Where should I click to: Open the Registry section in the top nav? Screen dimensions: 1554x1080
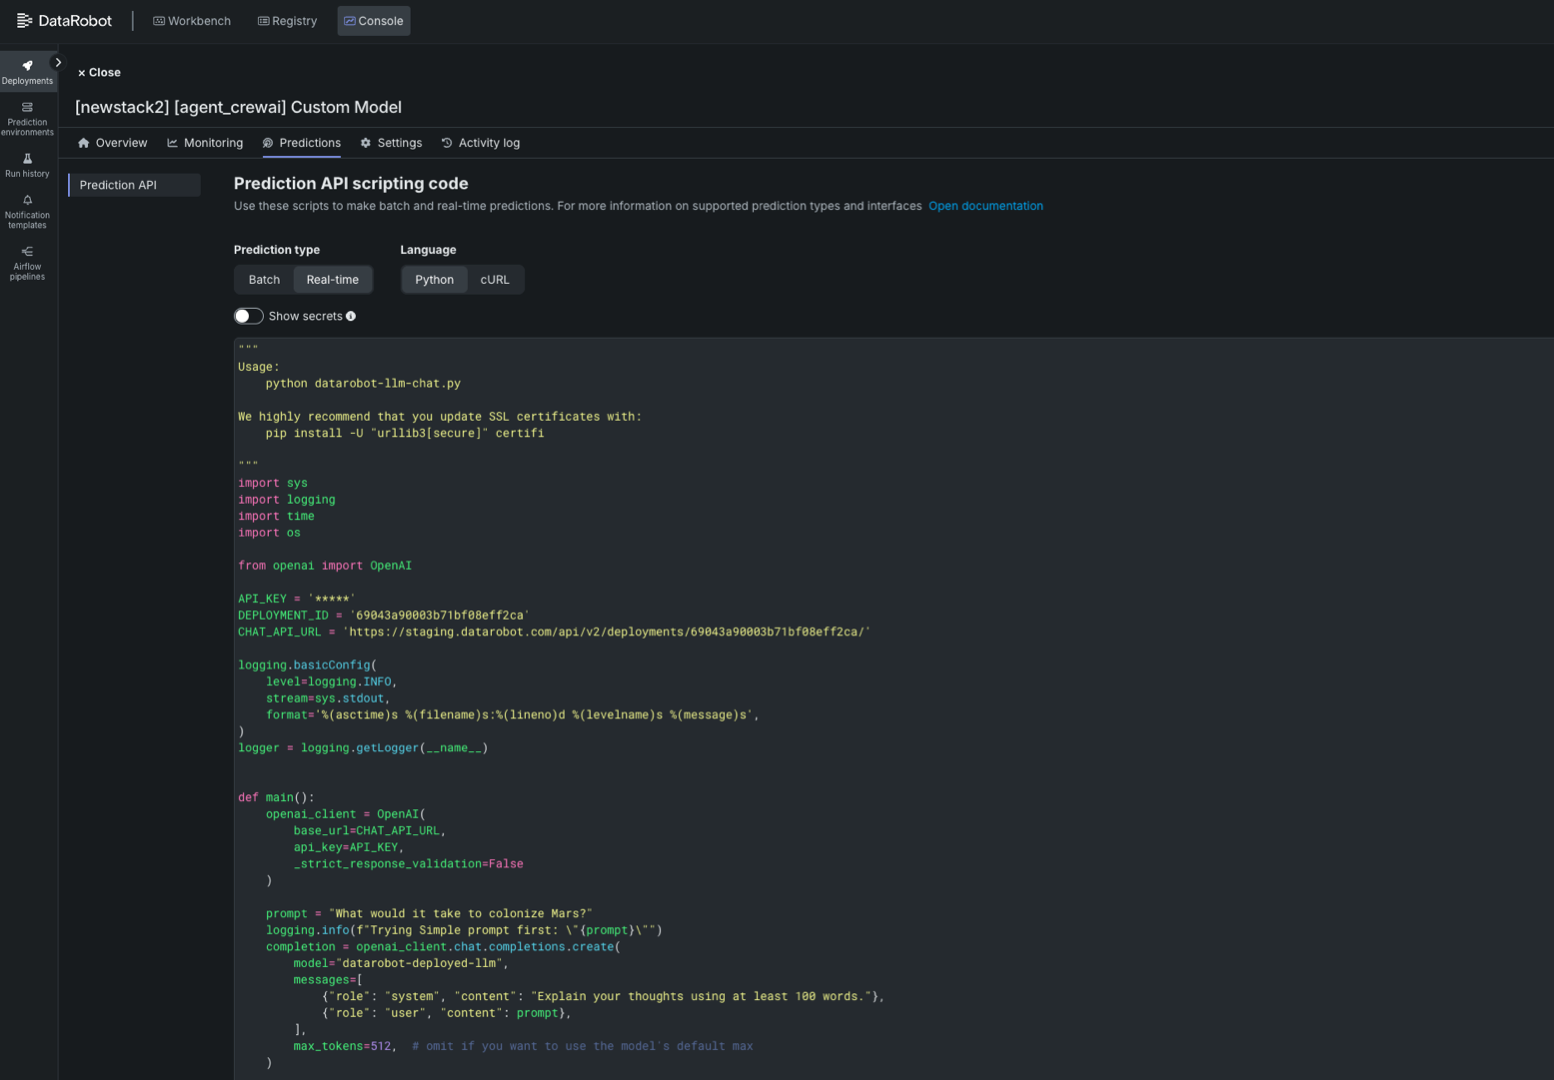tap(287, 21)
